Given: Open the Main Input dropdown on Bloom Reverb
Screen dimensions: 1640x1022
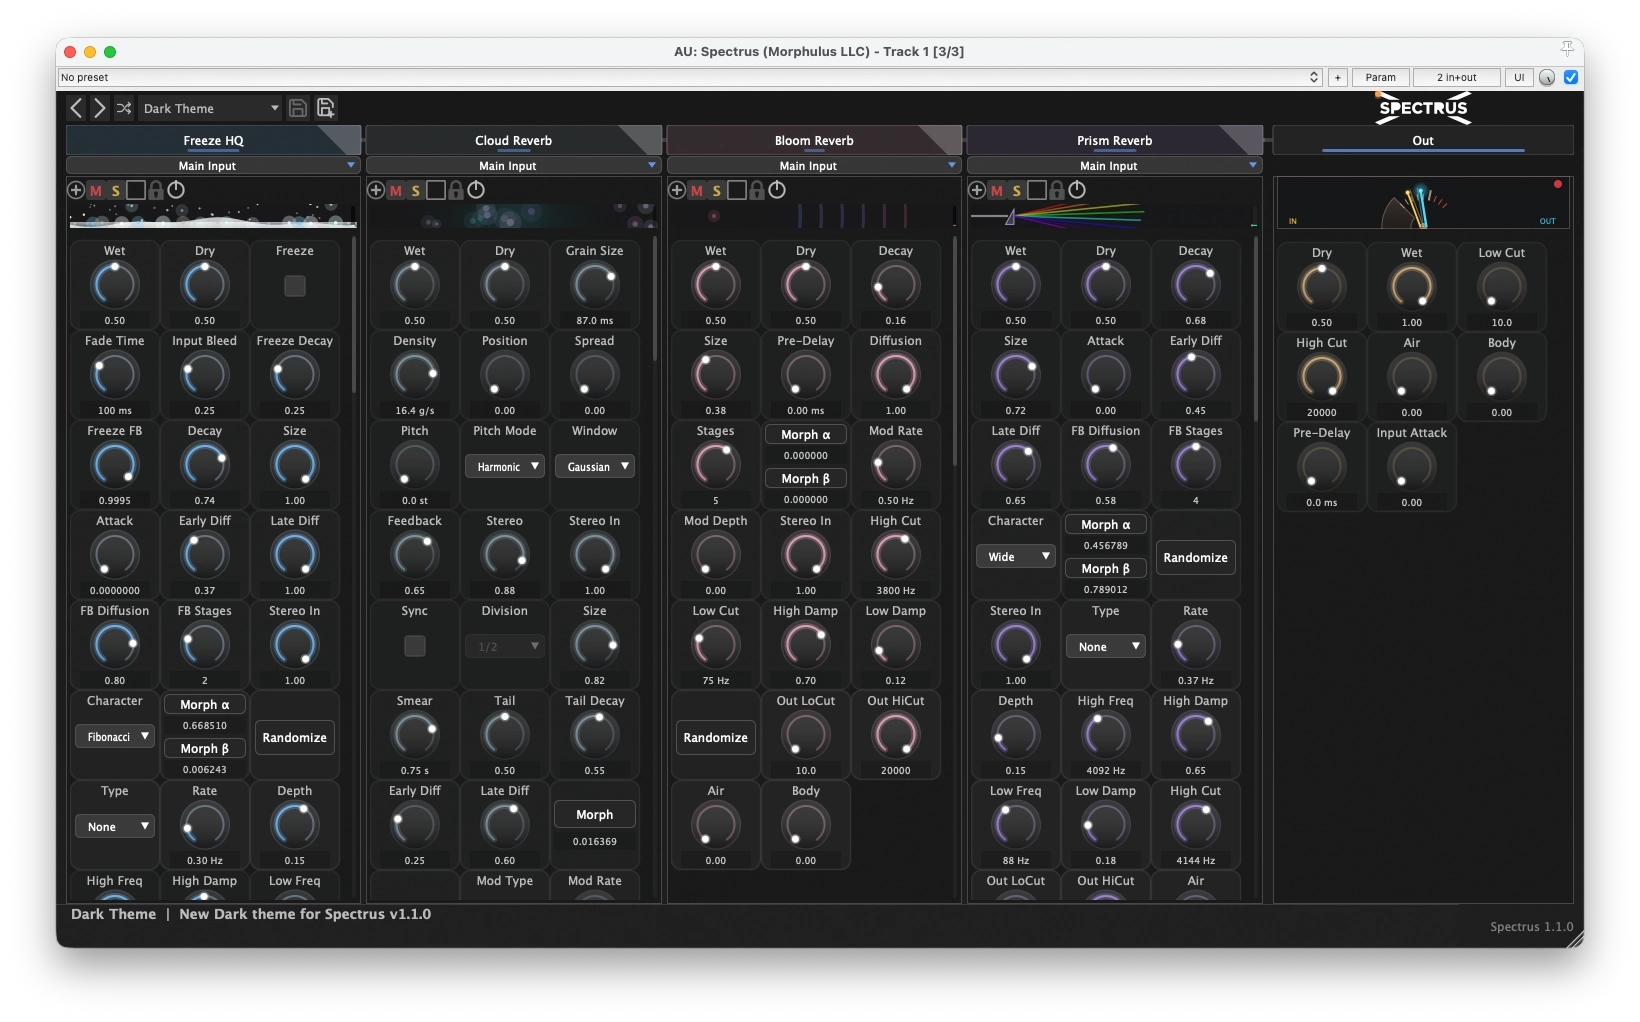Looking at the screenshot, I should (813, 165).
